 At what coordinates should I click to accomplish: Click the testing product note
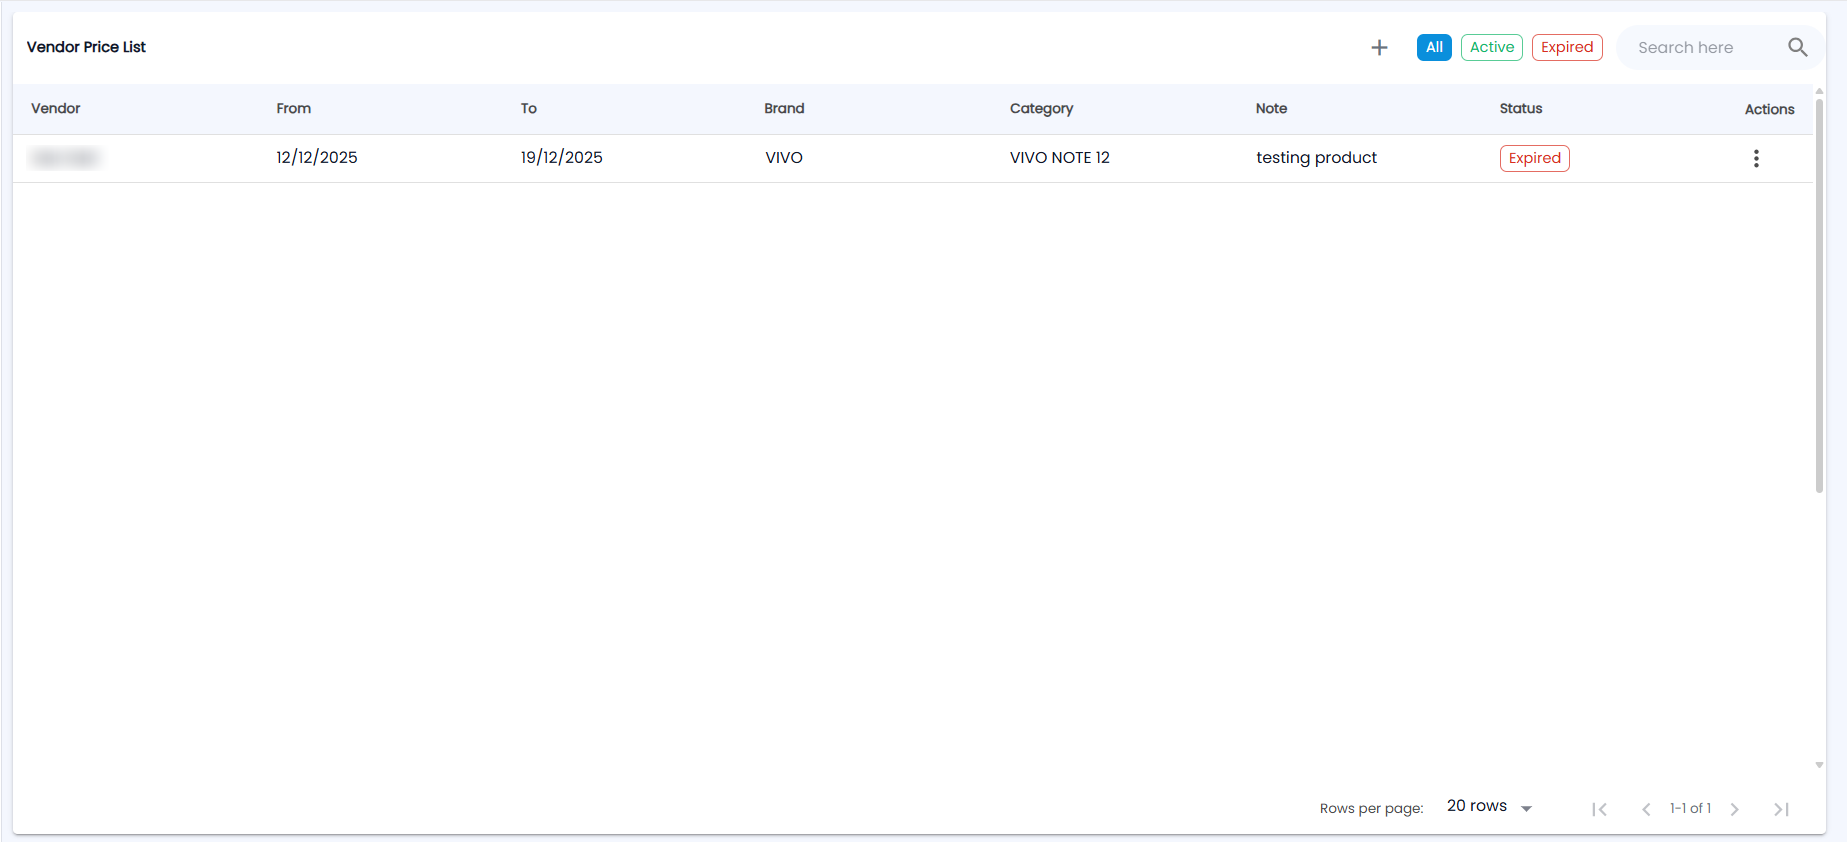1316,158
